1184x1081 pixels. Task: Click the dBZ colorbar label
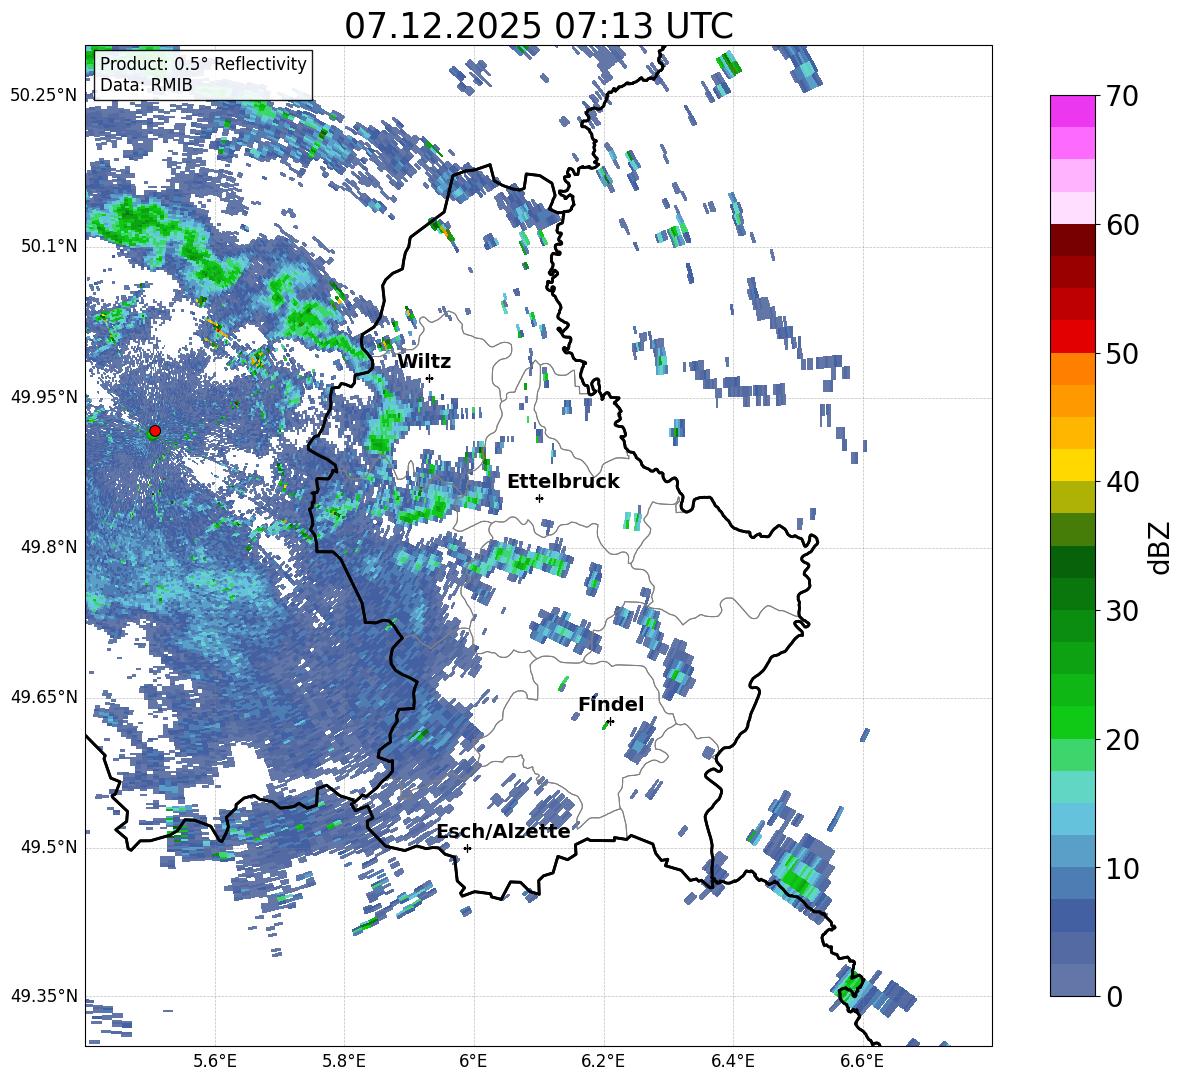pyautogui.click(x=1161, y=547)
